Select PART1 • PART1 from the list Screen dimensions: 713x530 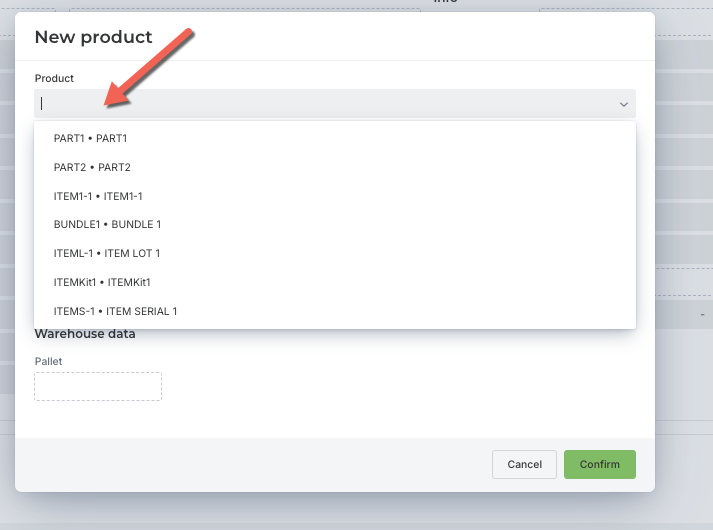pos(335,138)
